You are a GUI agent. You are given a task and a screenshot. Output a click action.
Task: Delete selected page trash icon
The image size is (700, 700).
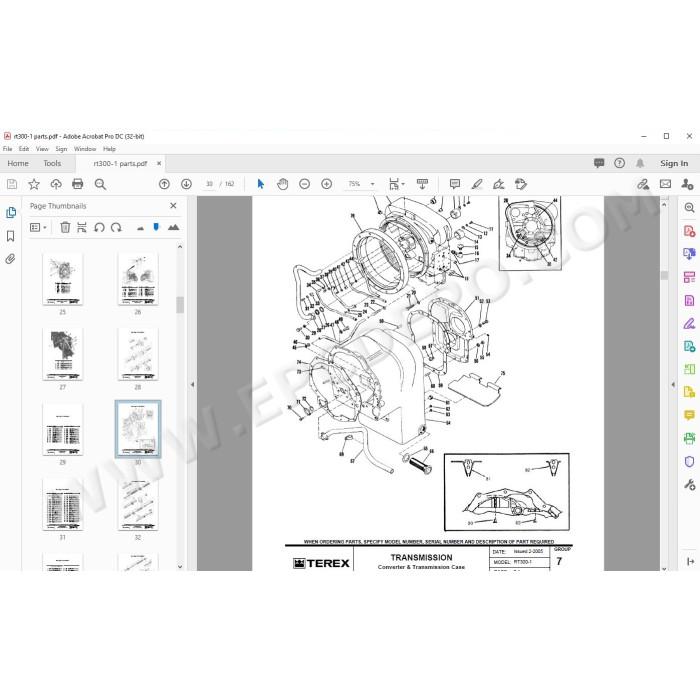click(x=65, y=227)
